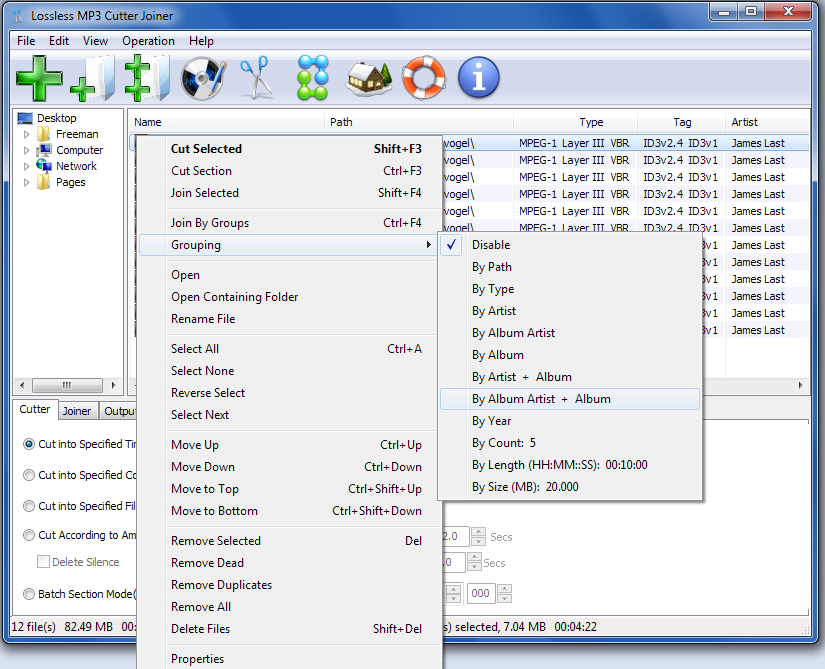Click the Network globe icon

coord(44,166)
